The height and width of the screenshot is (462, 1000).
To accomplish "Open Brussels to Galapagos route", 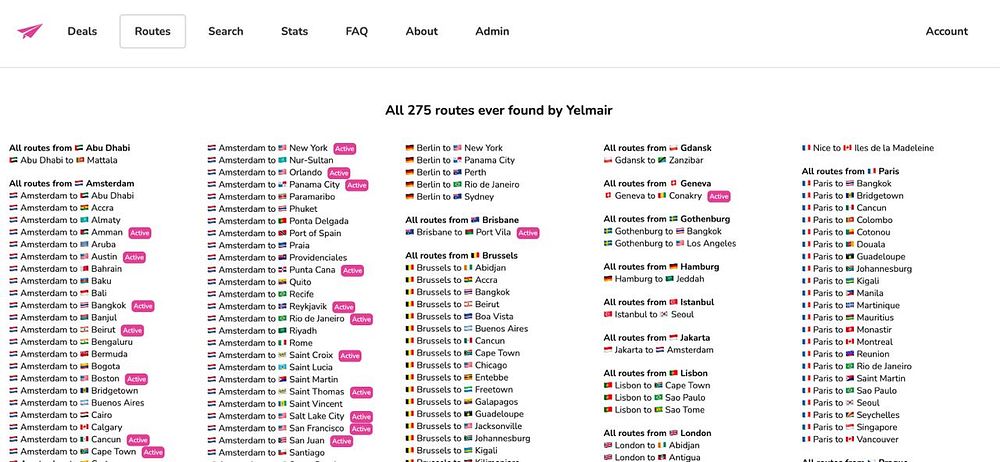I will (x=462, y=402).
